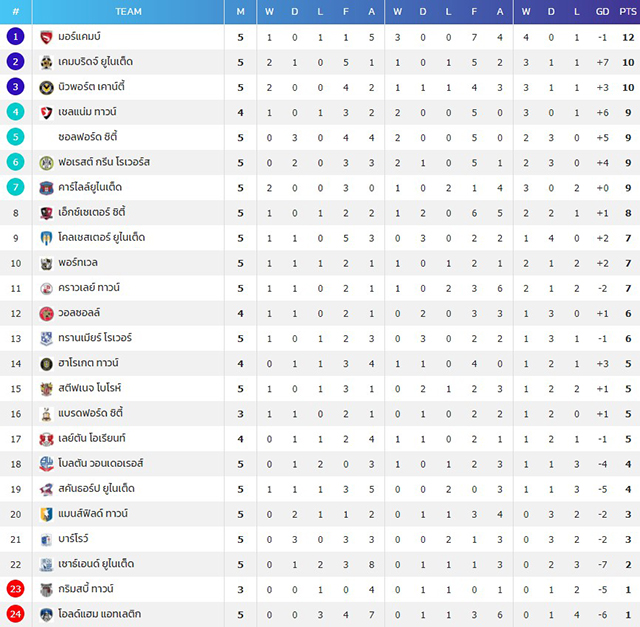Image resolution: width=640 pixels, height=627 pixels.
Task: Click the blue rank 1 position badge
Action: (x=16, y=37)
